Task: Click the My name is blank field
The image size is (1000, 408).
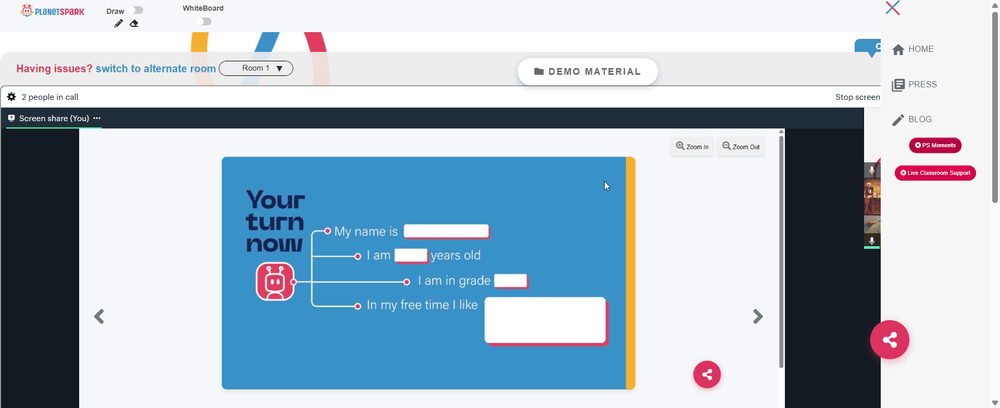Action: click(x=446, y=231)
